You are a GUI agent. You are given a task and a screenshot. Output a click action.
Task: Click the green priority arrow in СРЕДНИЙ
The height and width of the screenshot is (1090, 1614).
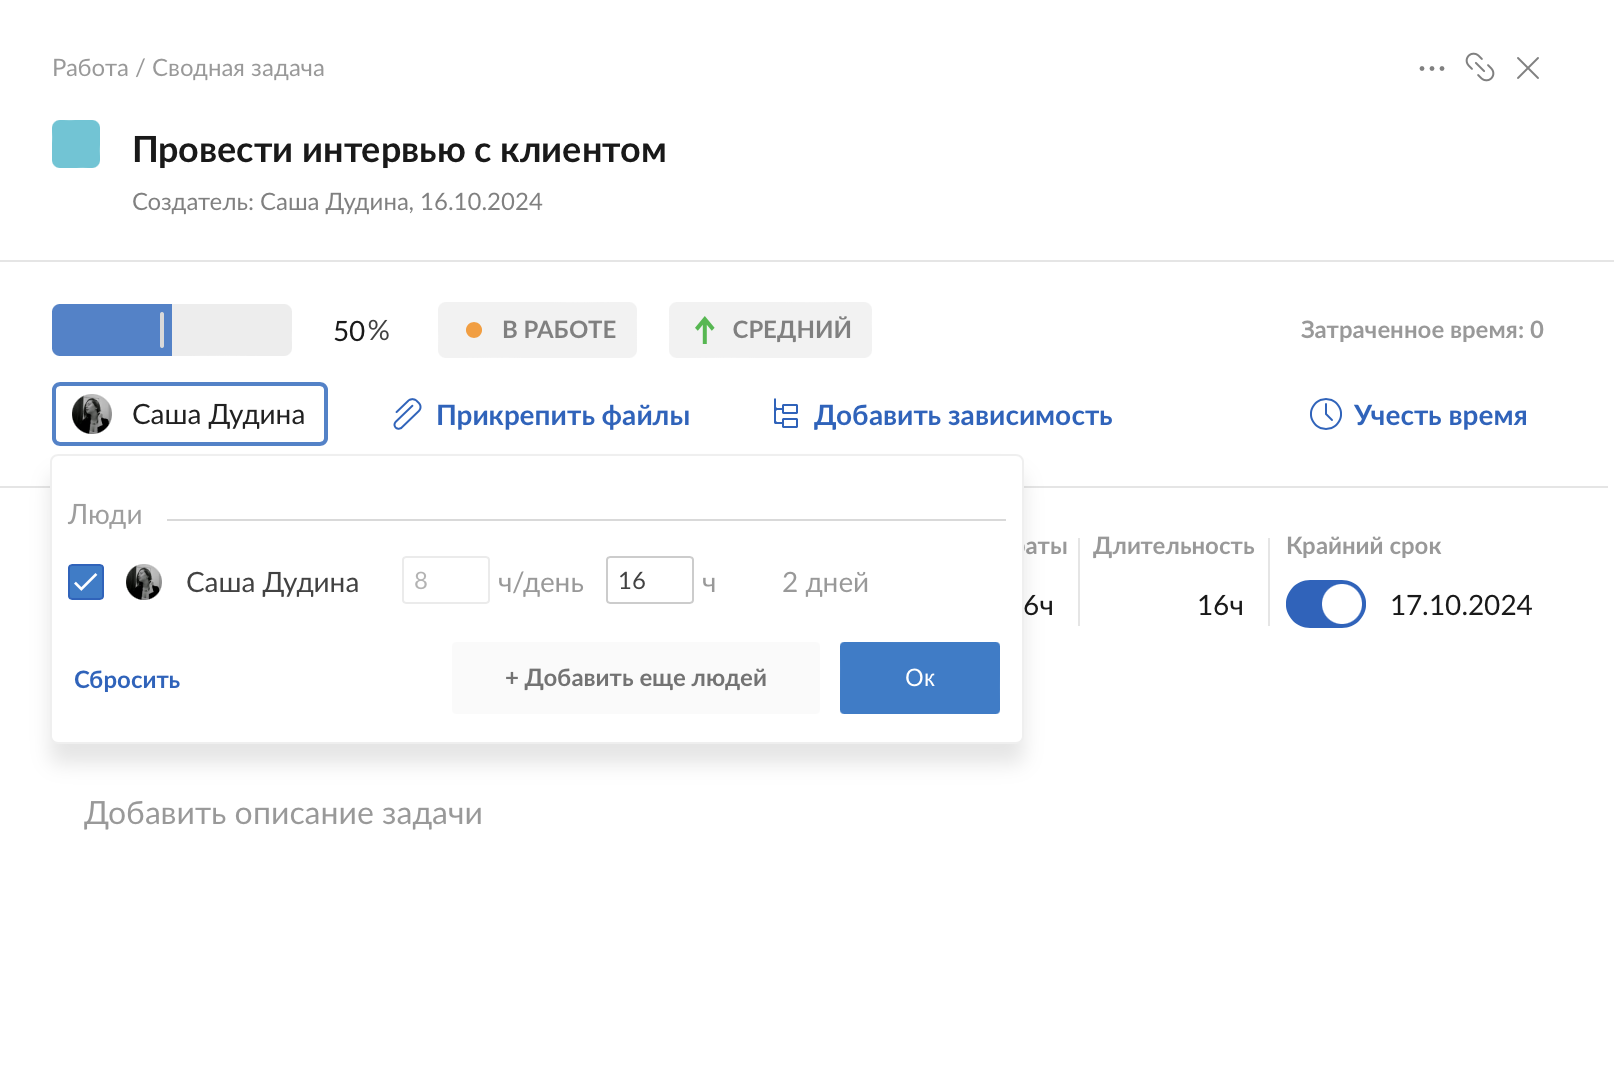[705, 329]
